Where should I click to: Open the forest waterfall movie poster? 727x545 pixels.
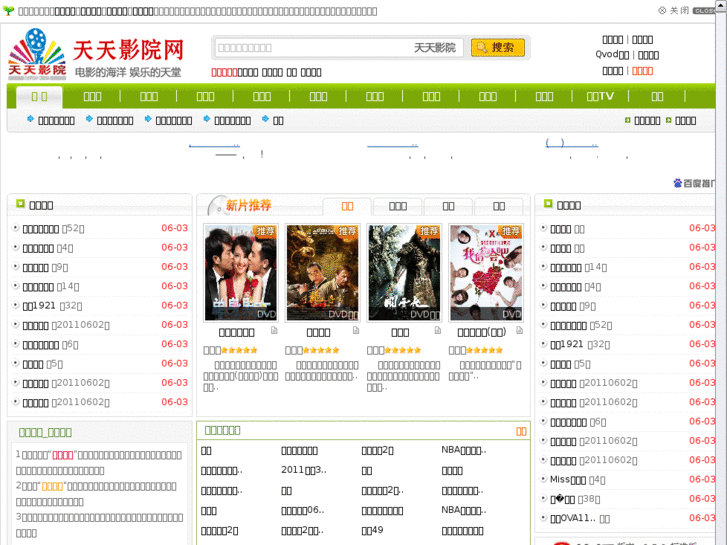404,273
